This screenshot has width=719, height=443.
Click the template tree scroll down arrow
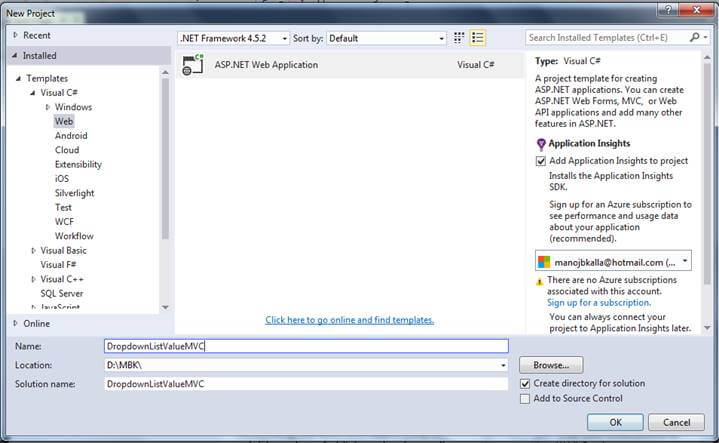166,307
